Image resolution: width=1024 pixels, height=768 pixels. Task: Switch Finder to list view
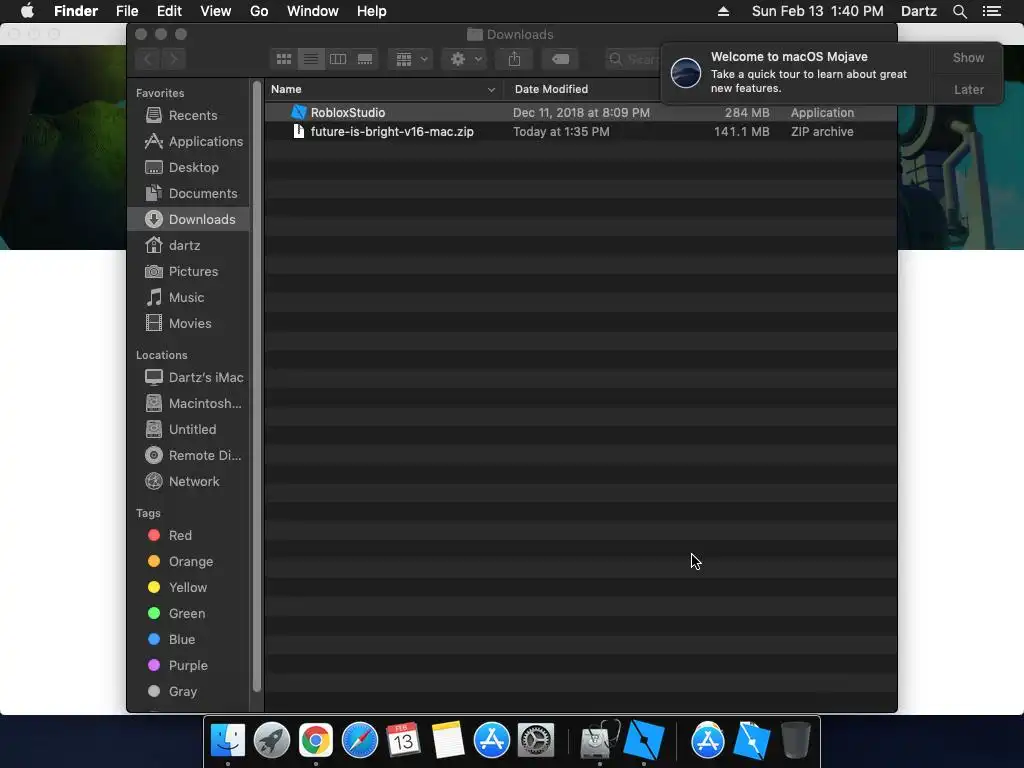[311, 59]
